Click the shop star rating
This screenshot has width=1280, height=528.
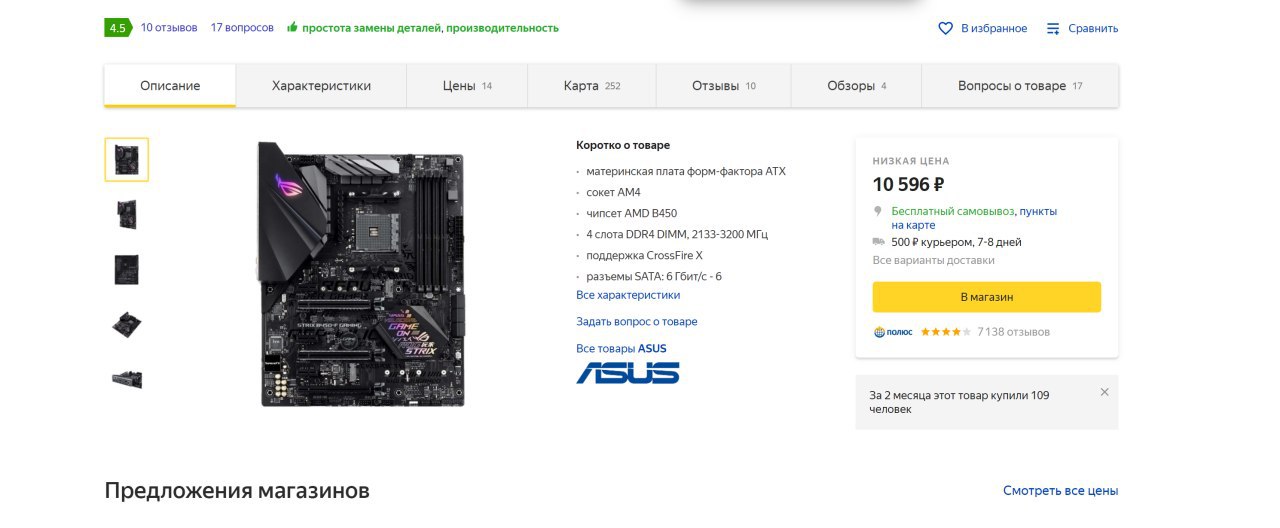point(945,332)
